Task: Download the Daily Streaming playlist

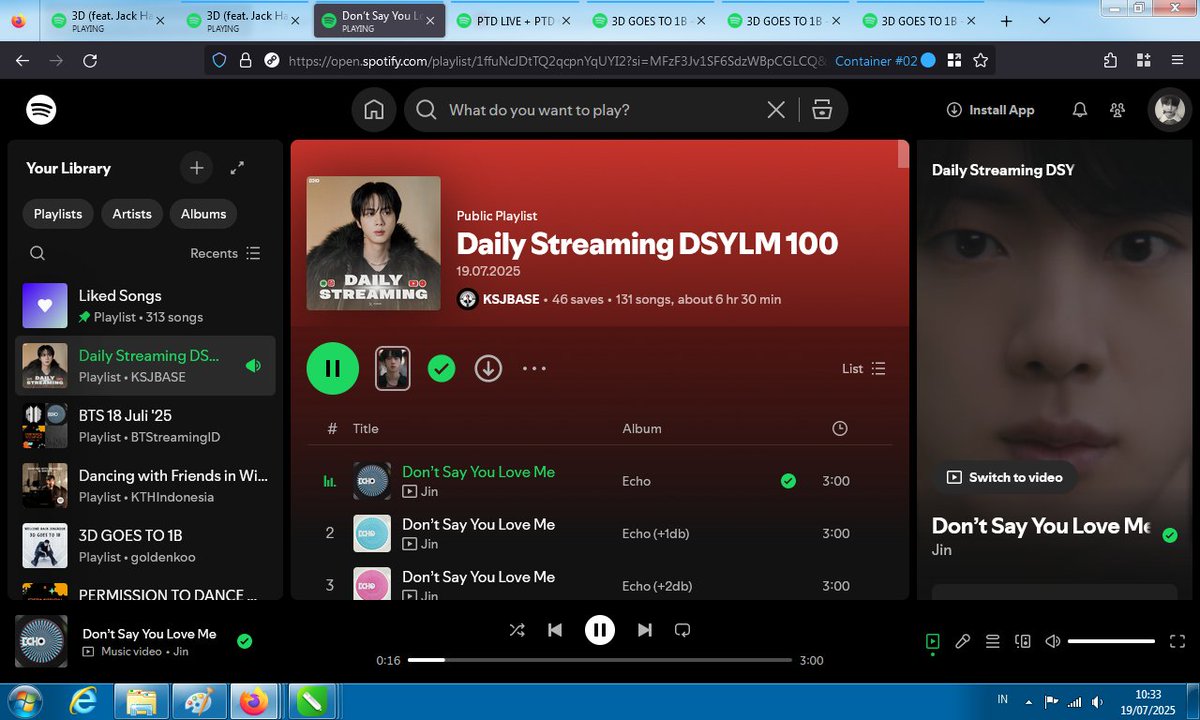Action: 488,368
